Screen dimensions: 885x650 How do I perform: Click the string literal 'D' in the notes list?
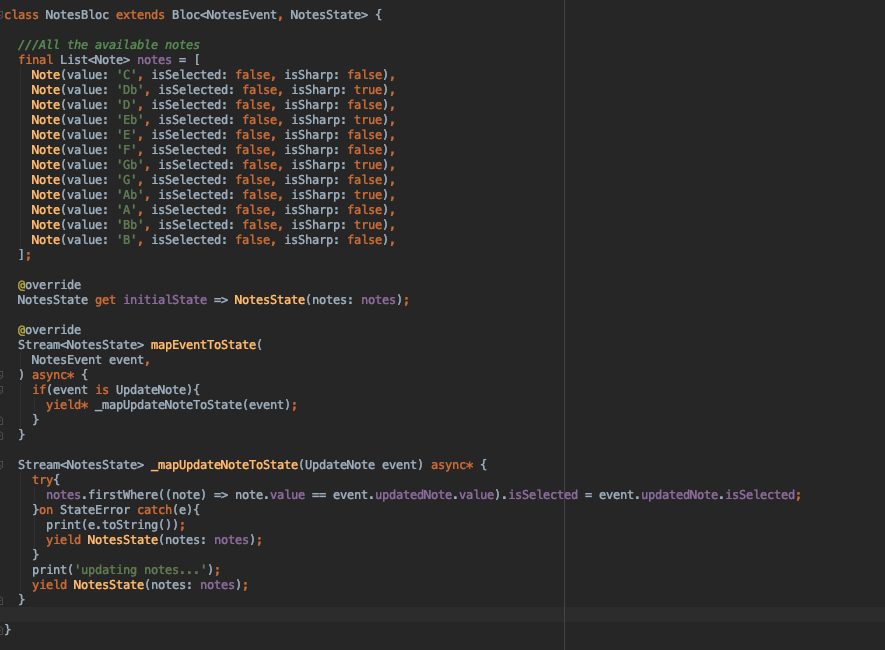coord(126,105)
